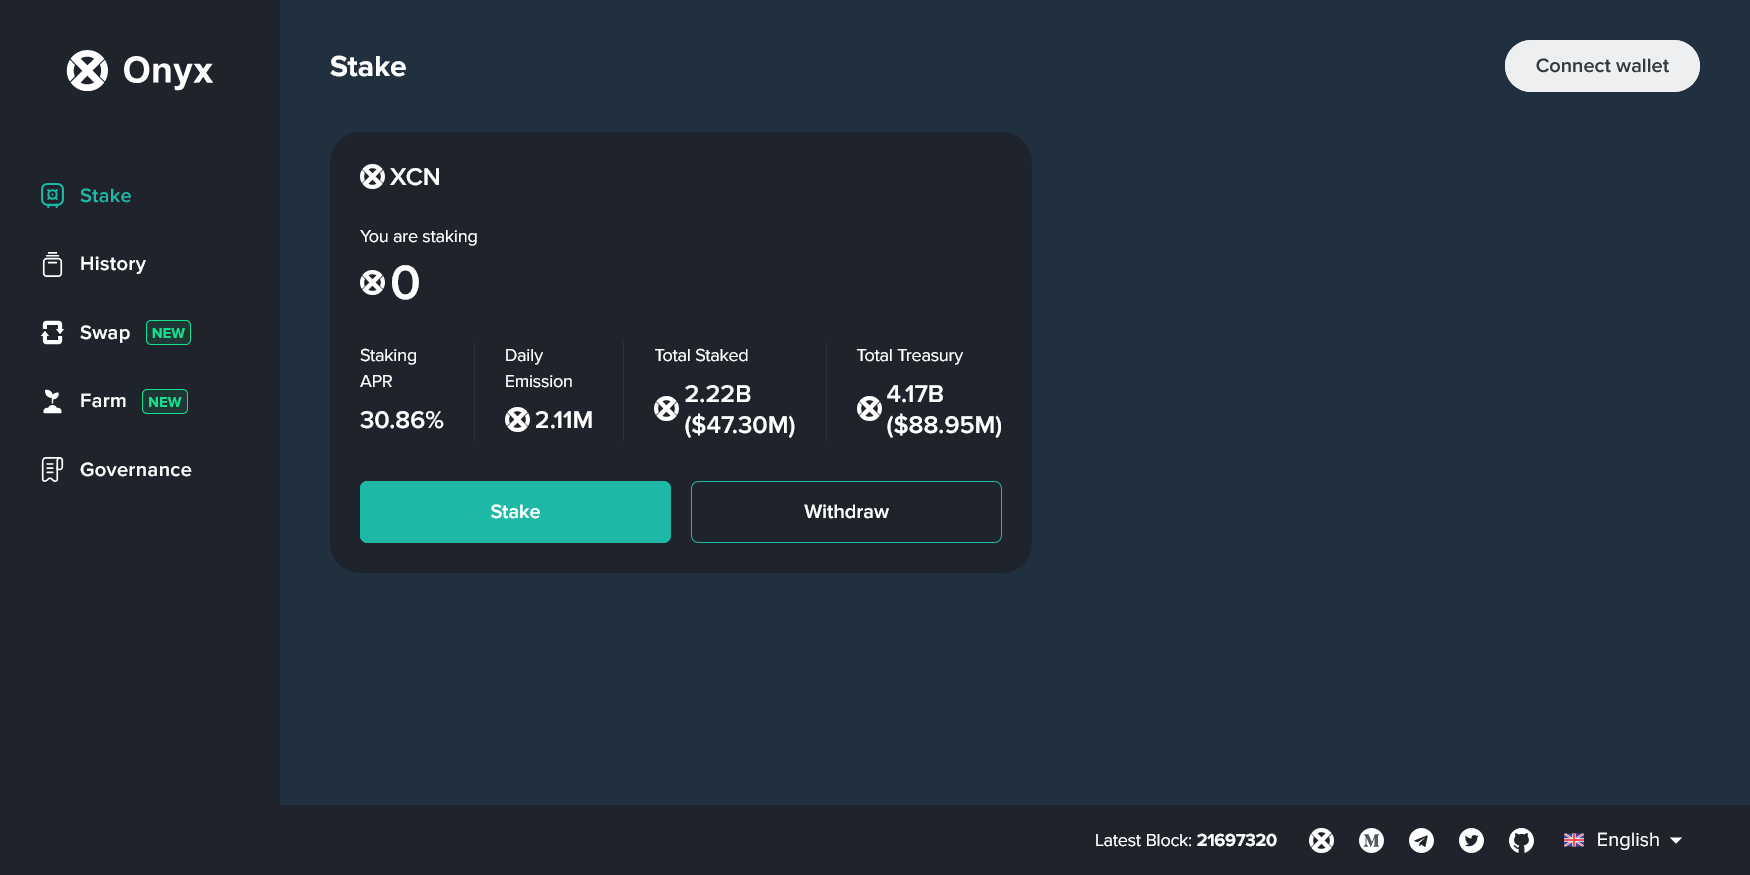Viewport: 1750px width, 875px height.
Task: Click the Total Treasury label
Action: point(910,355)
